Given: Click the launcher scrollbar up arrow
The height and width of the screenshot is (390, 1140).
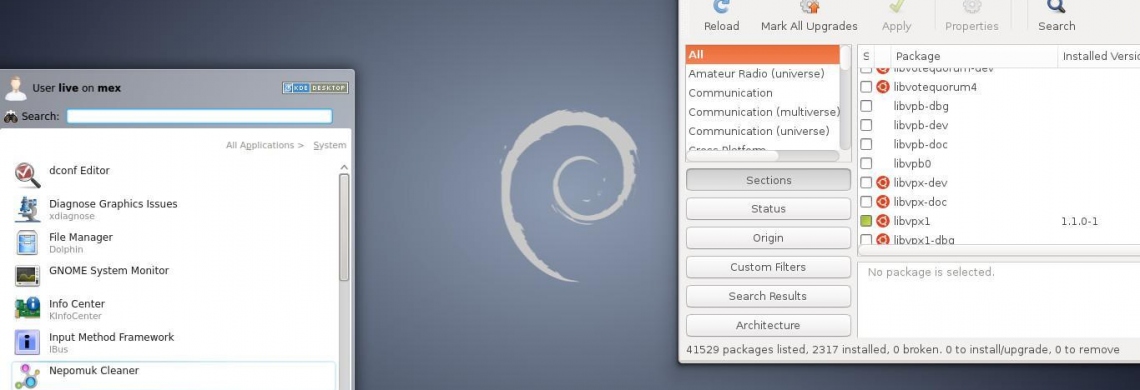Looking at the screenshot, I should (344, 167).
